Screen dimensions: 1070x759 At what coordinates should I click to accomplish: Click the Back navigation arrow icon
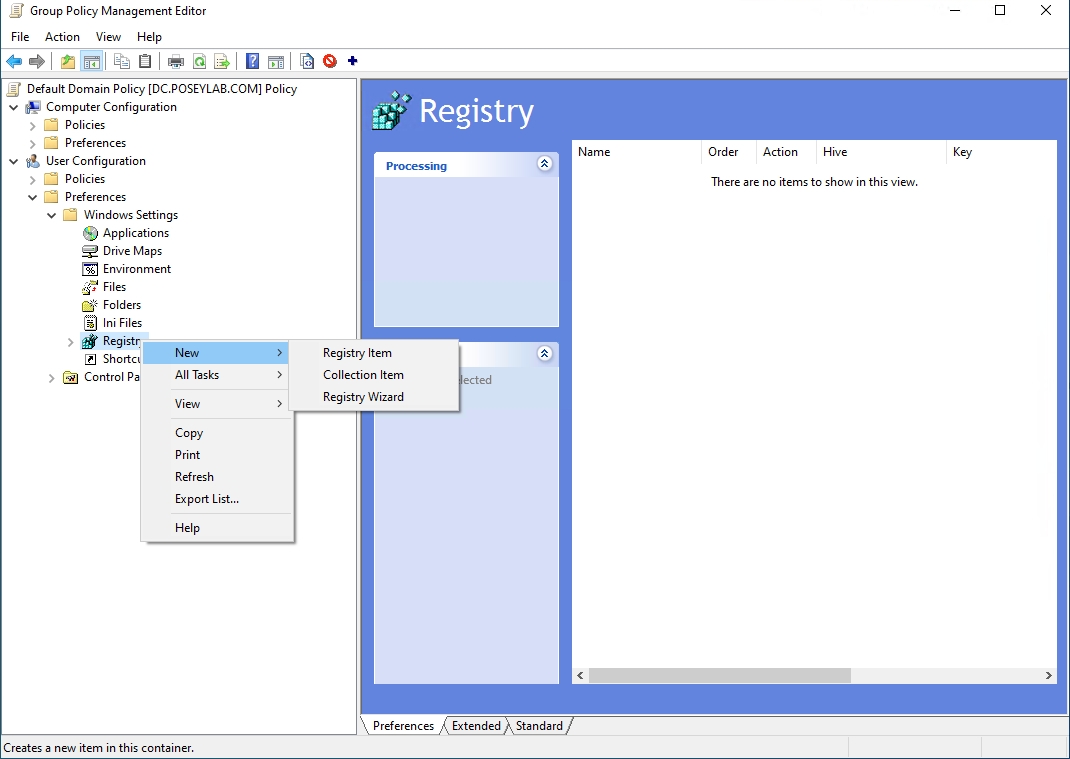(13, 61)
